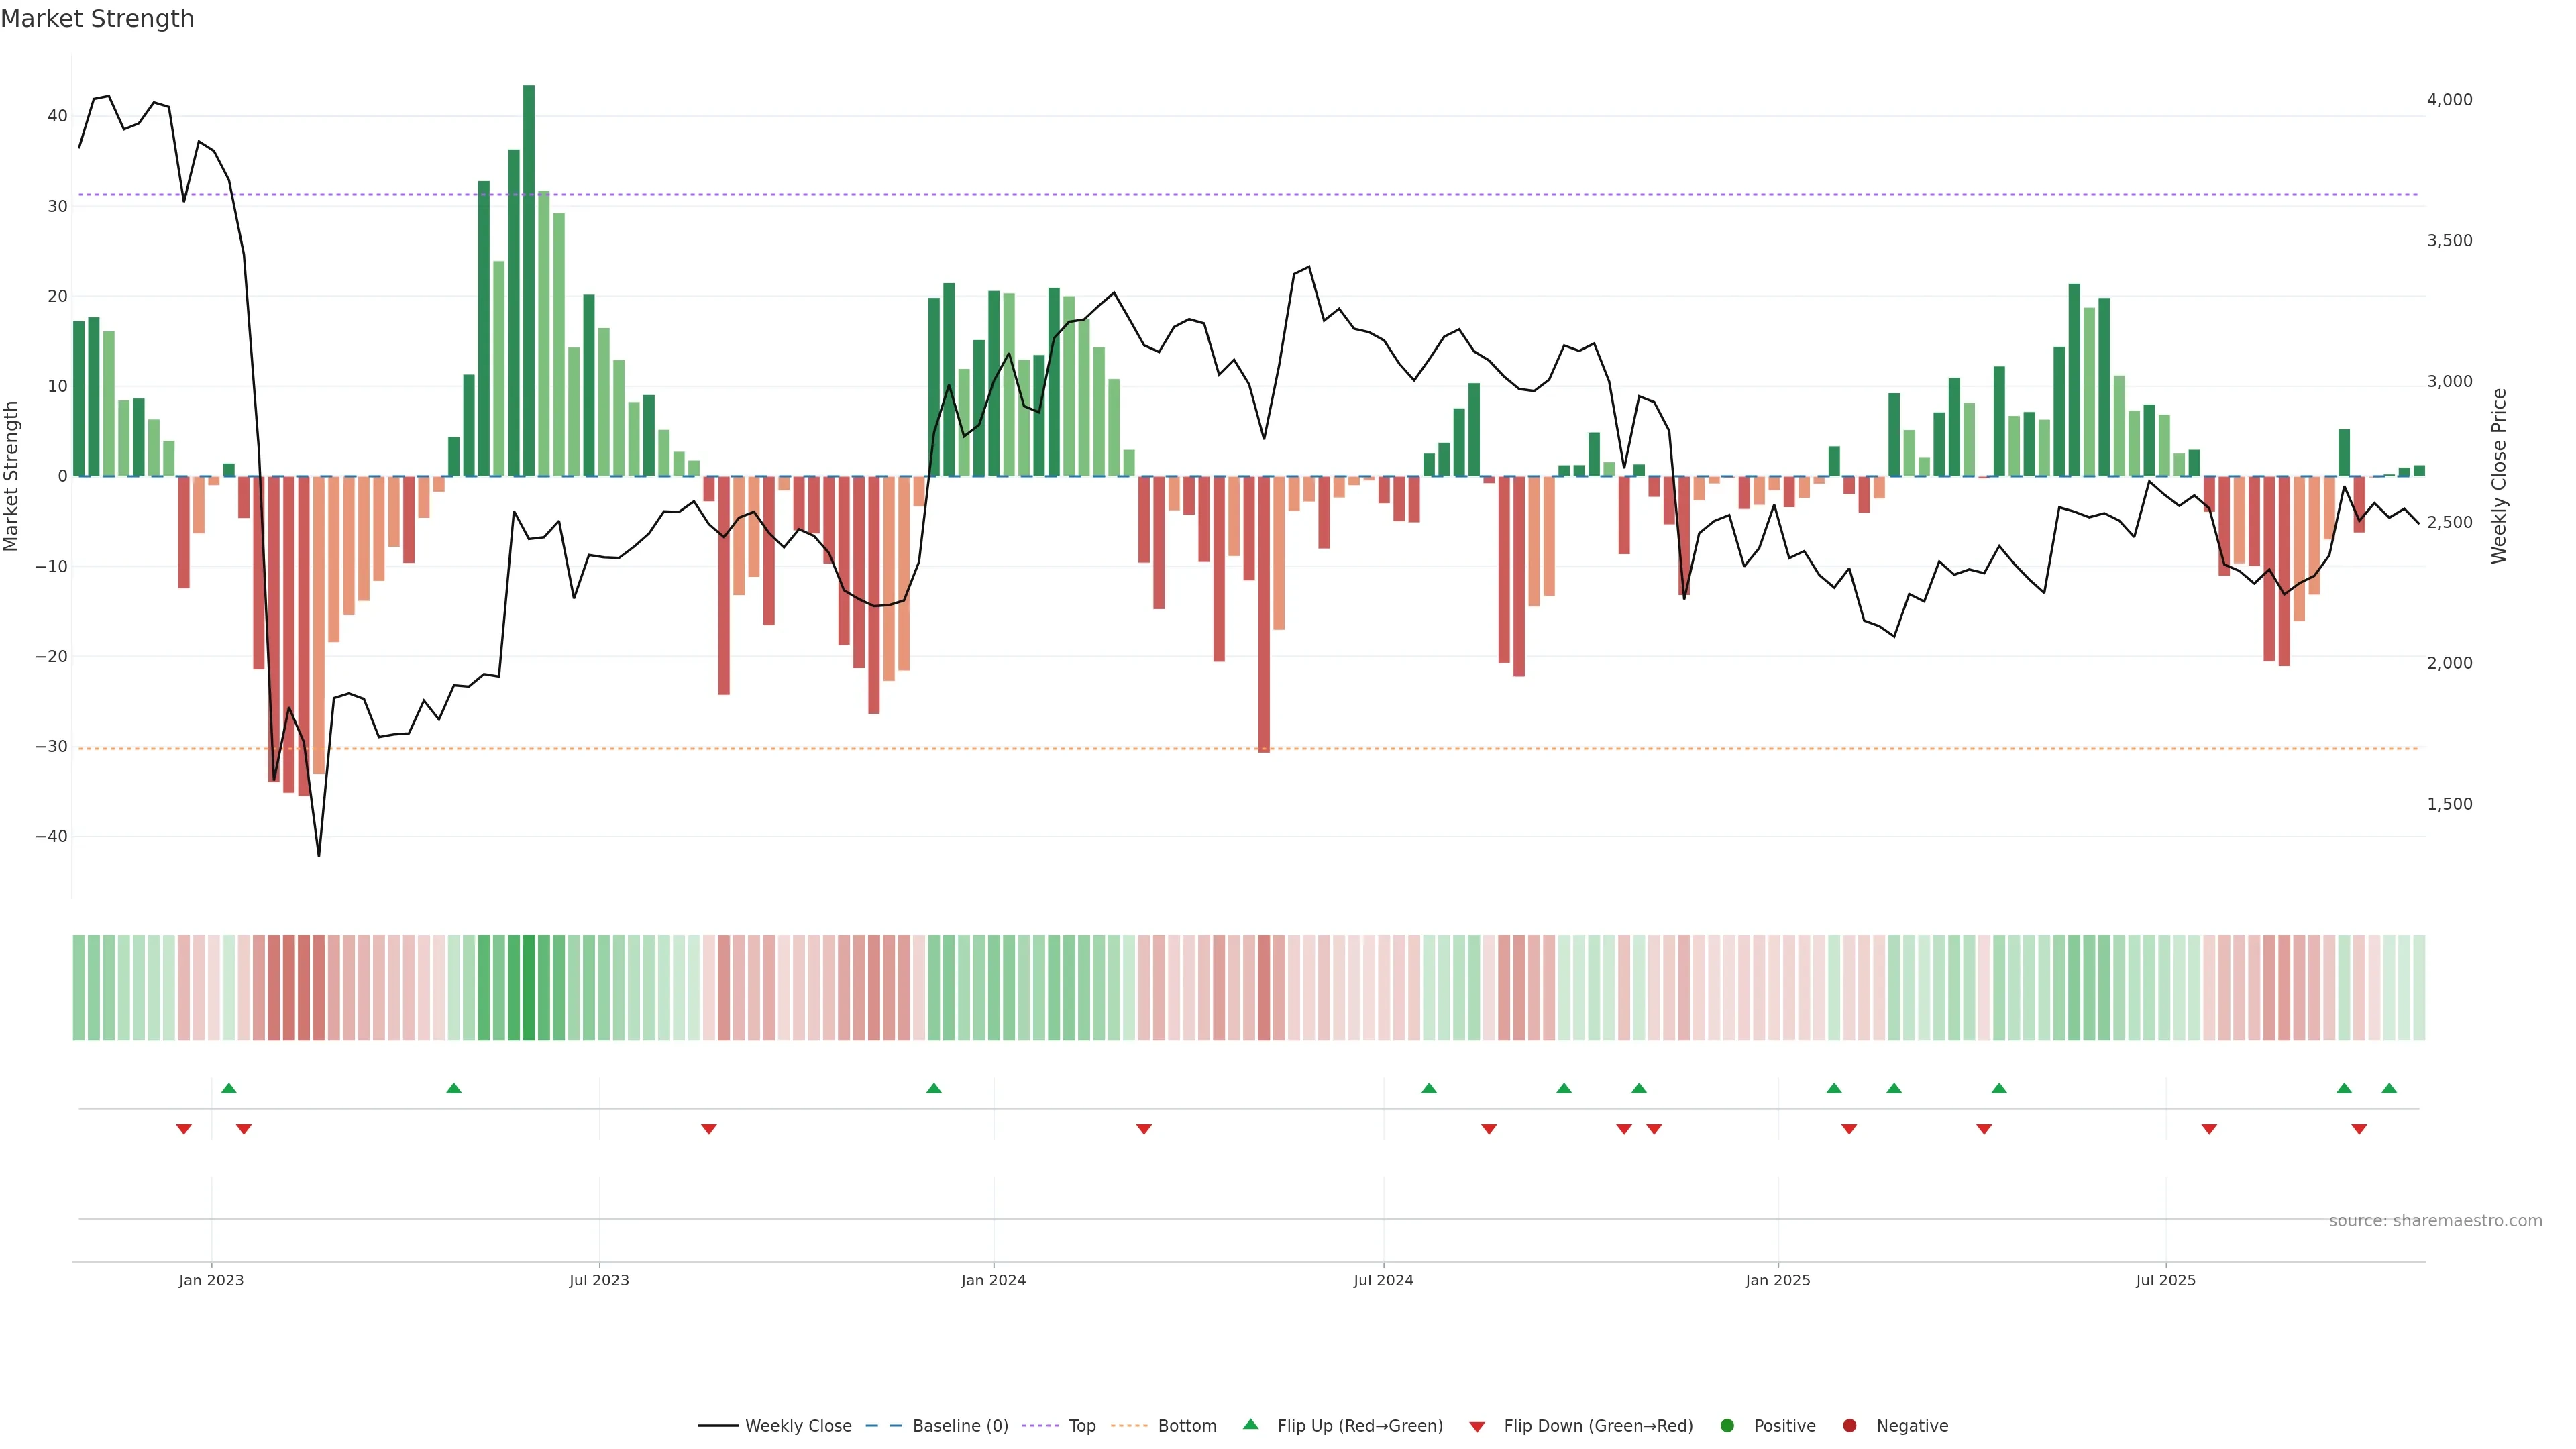
Task: Click the flip-down triangle before Jan 2023
Action: tap(184, 1129)
